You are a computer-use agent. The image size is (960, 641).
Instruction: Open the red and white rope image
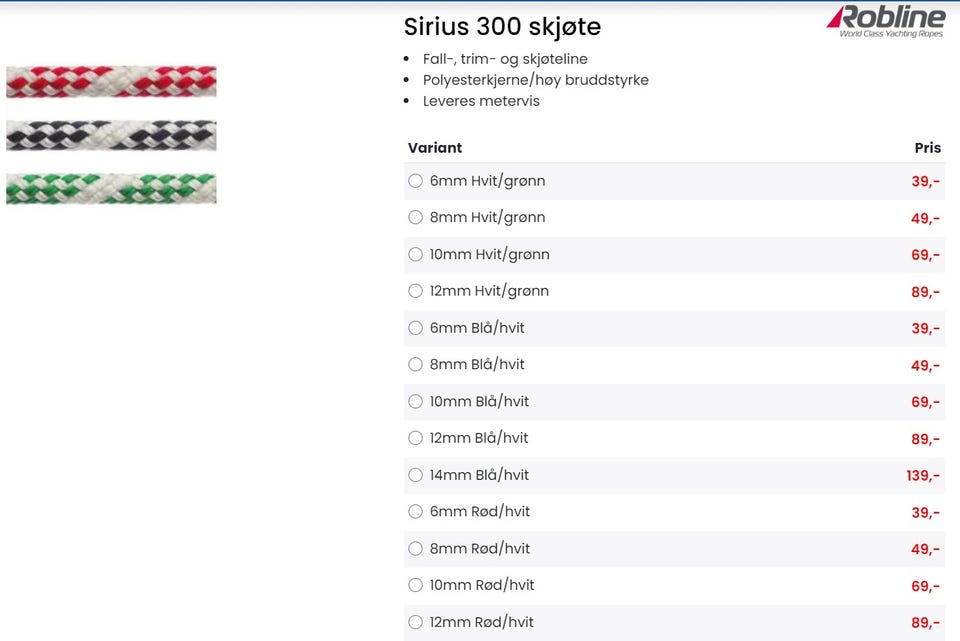tap(111, 81)
